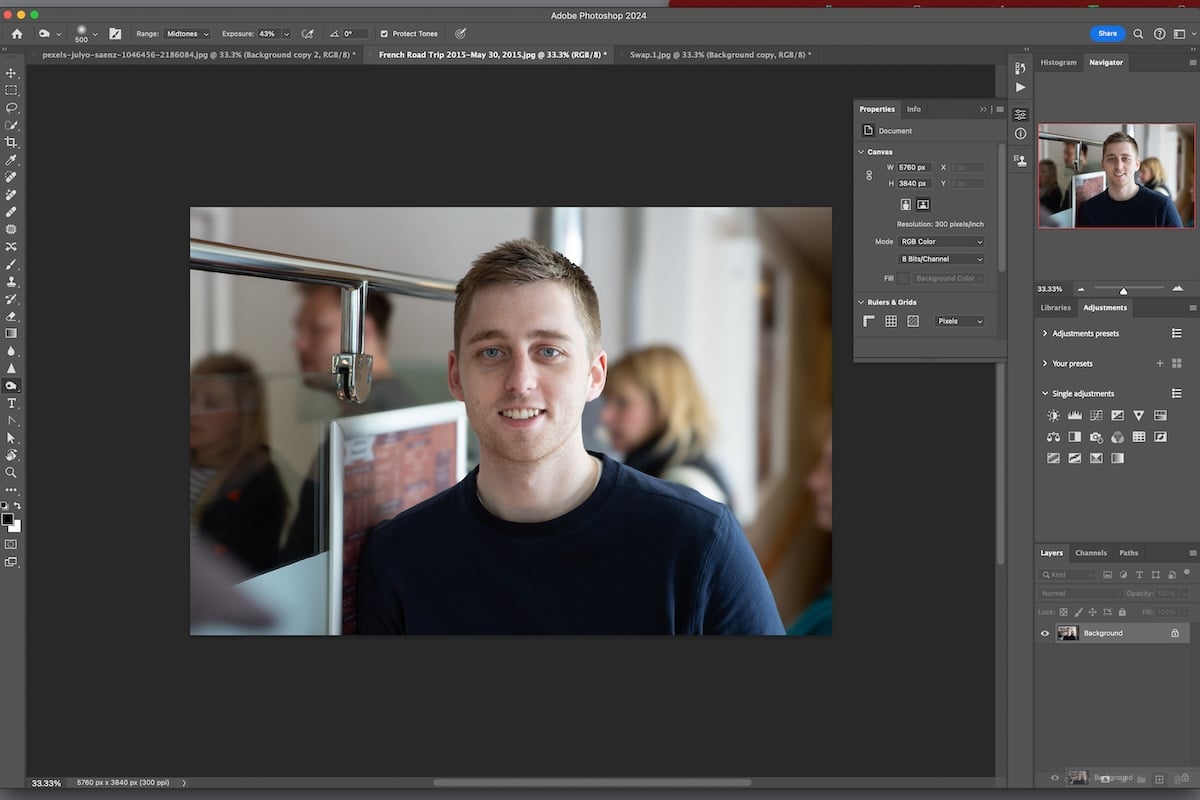Open a Hue/Saturation adjustment
1200x800 pixels.
(1160, 415)
